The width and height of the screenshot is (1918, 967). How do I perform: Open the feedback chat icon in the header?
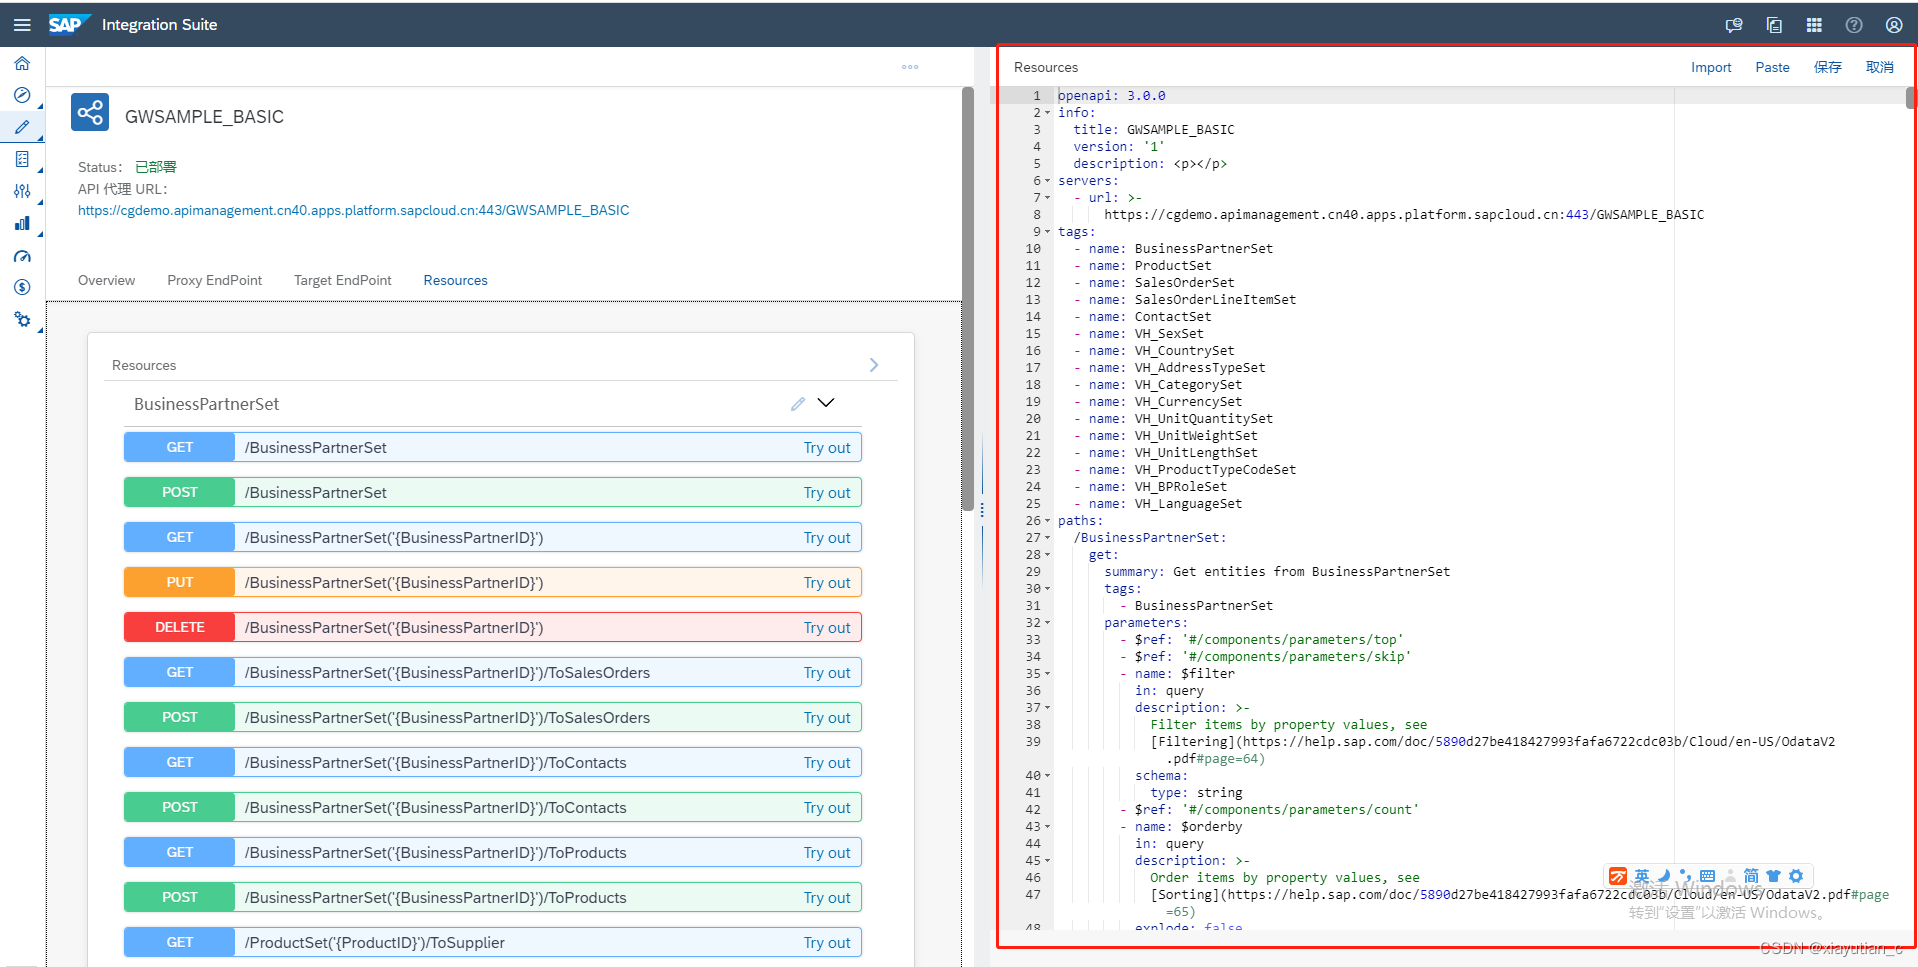coord(1734,25)
